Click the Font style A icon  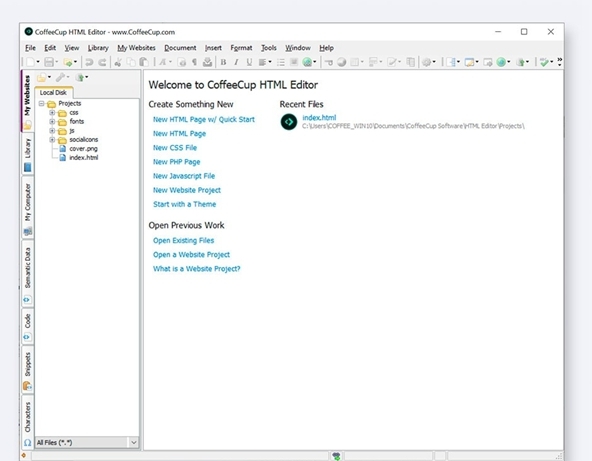click(x=163, y=62)
